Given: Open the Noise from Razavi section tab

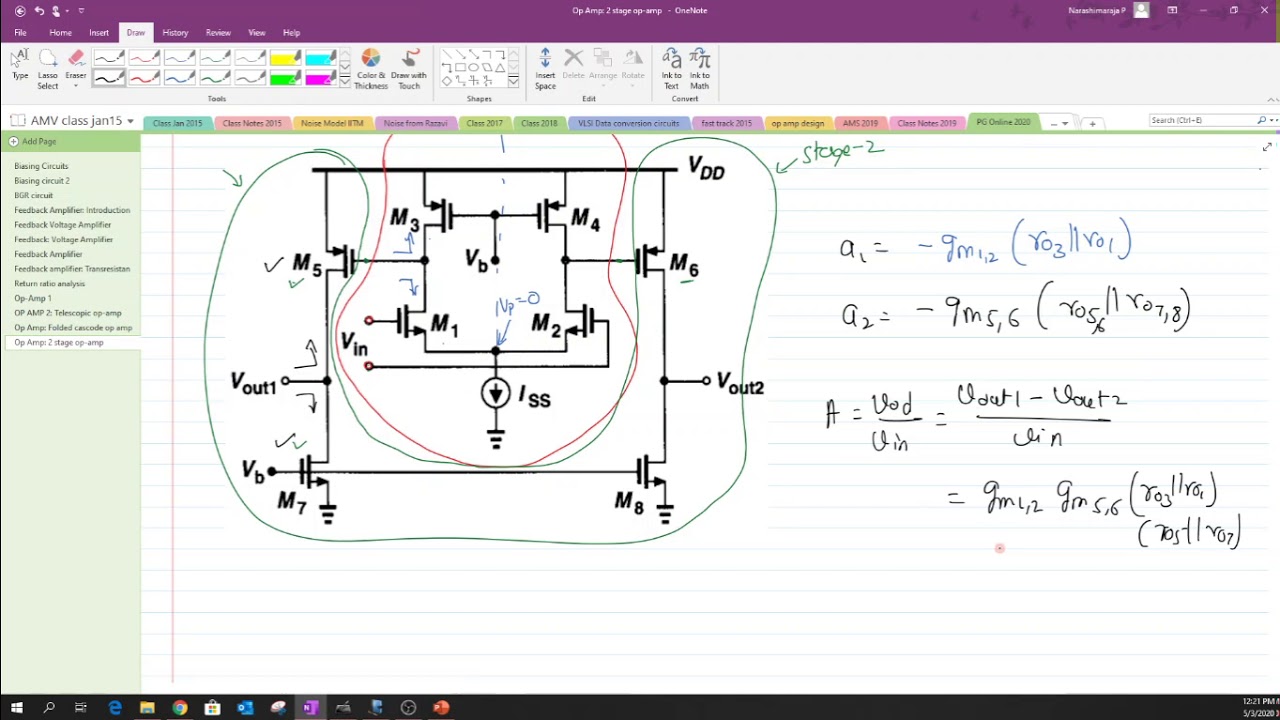Looking at the screenshot, I should point(415,123).
